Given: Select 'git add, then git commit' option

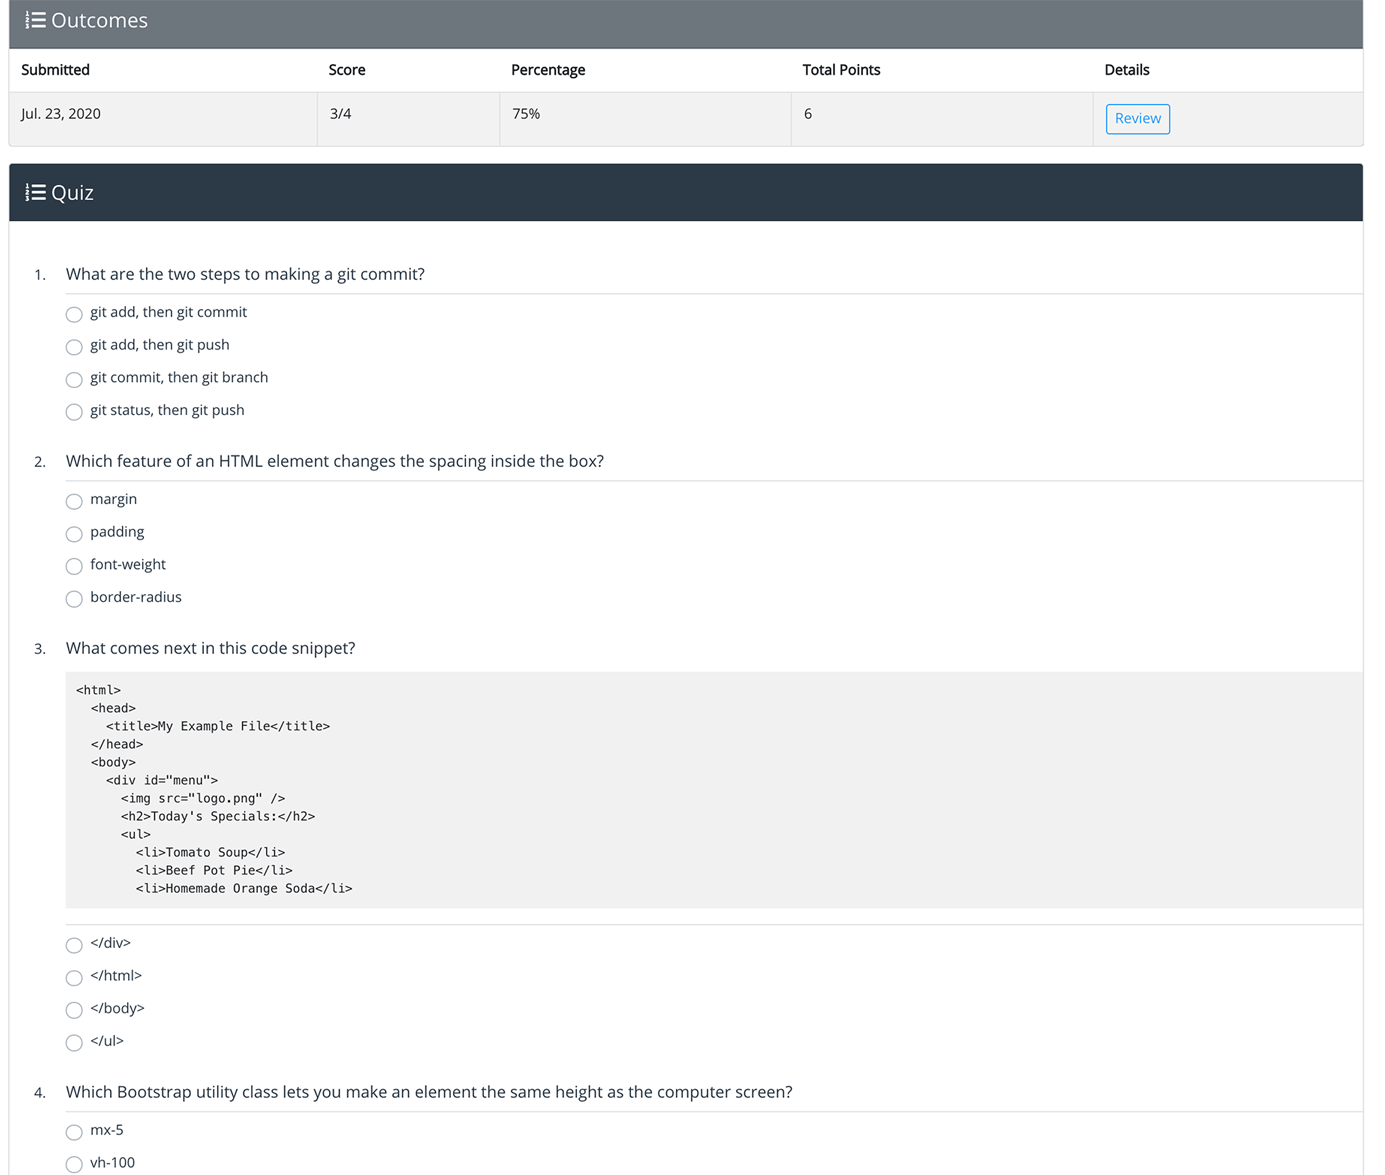Looking at the screenshot, I should [x=74, y=315].
